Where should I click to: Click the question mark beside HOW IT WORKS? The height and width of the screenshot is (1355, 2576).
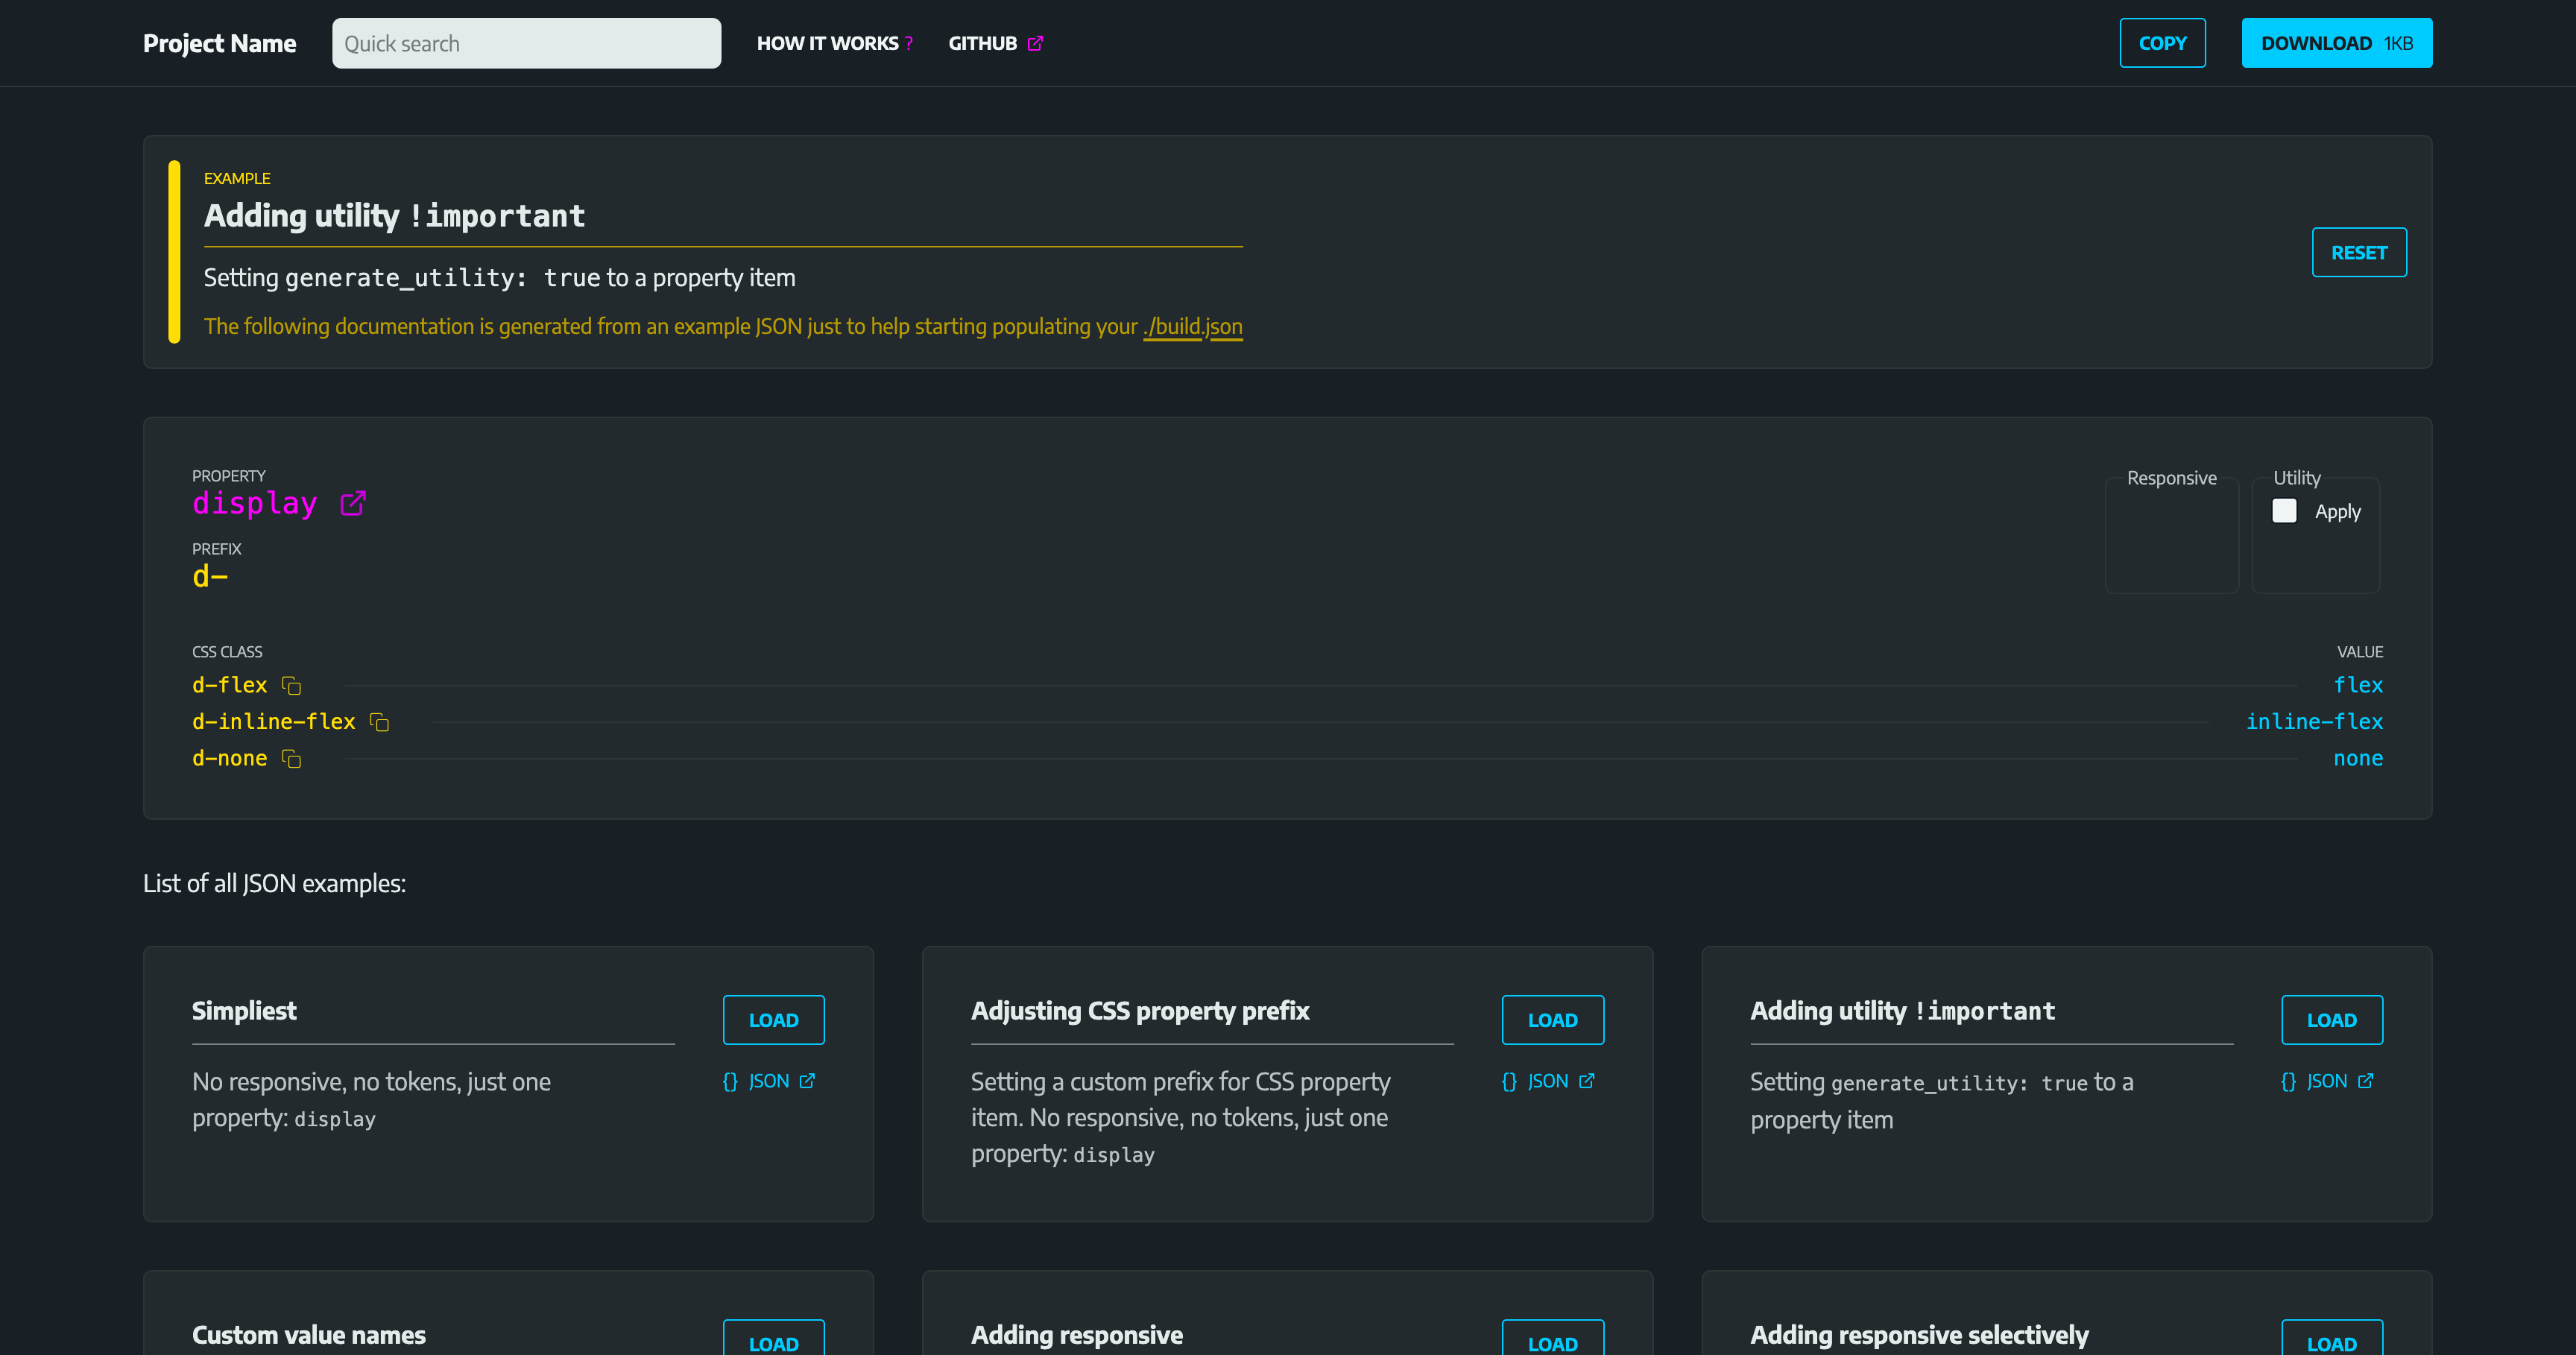click(909, 43)
